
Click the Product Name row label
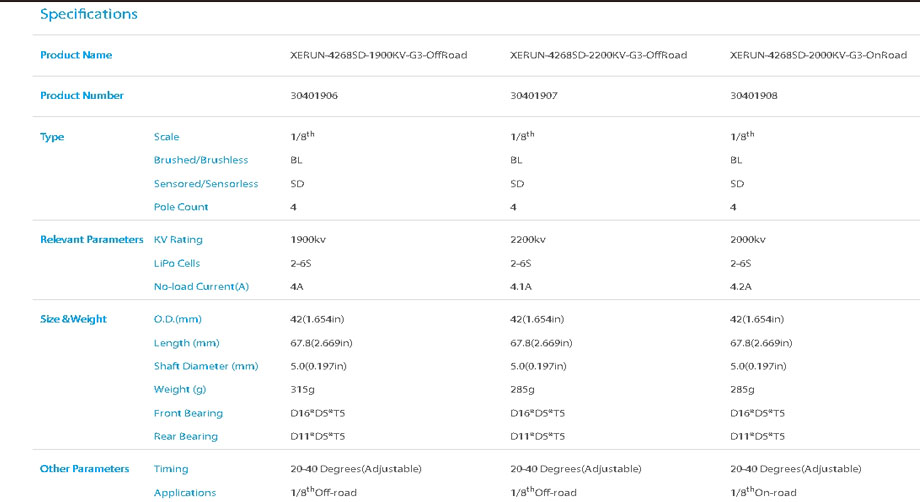[76, 55]
